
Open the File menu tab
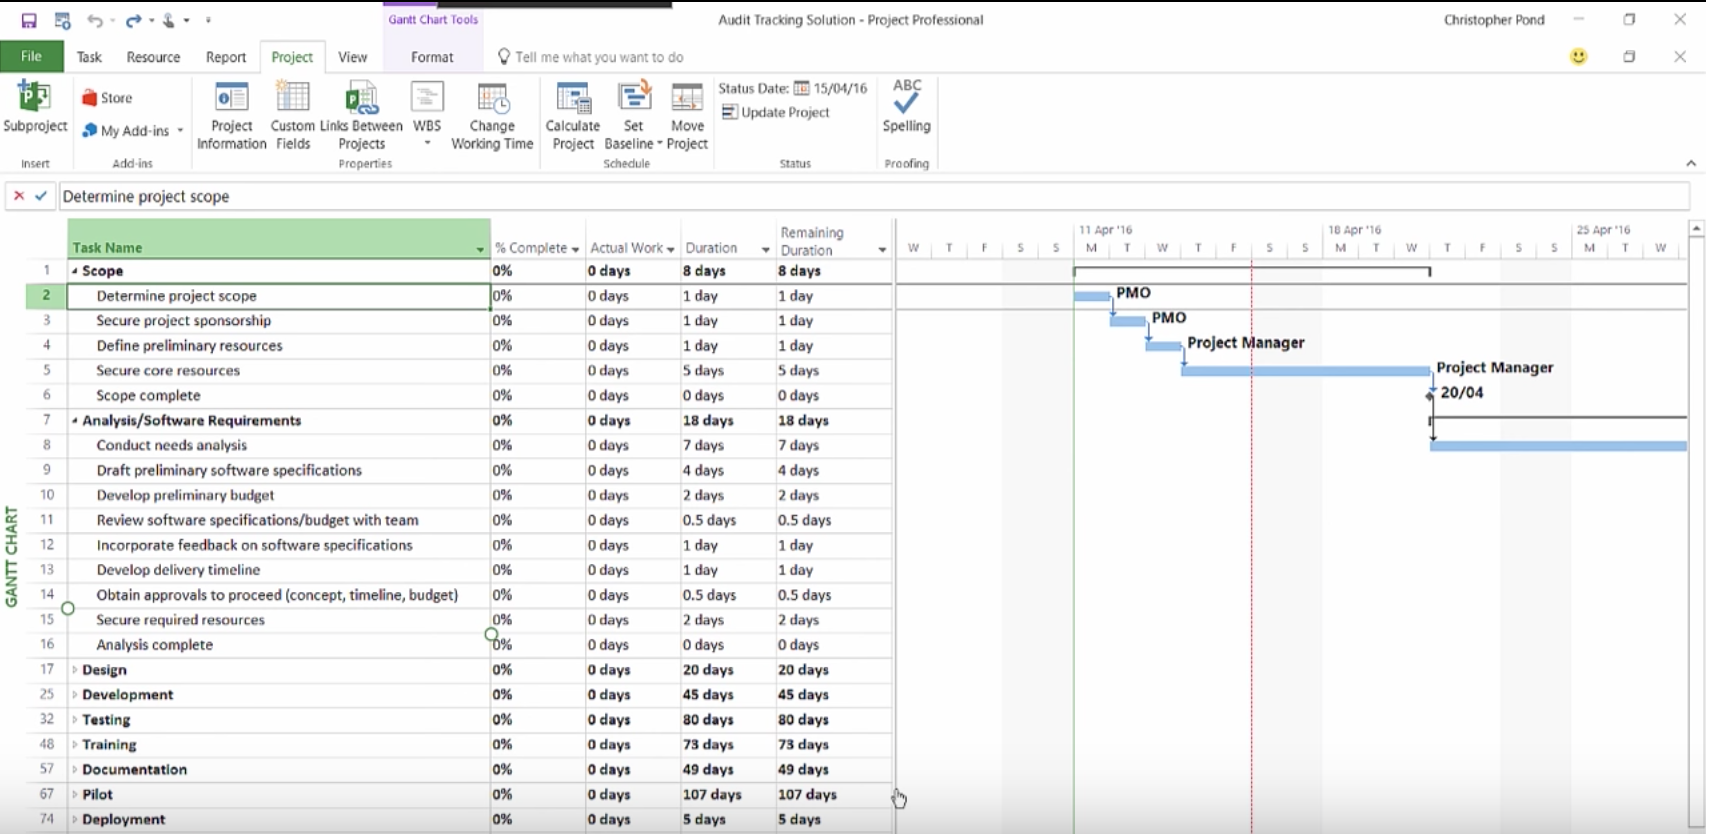click(x=32, y=57)
